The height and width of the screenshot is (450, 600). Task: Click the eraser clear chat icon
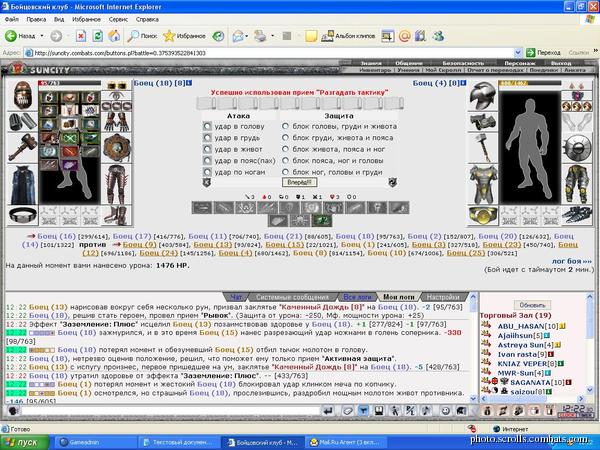pyautogui.click(x=347, y=411)
